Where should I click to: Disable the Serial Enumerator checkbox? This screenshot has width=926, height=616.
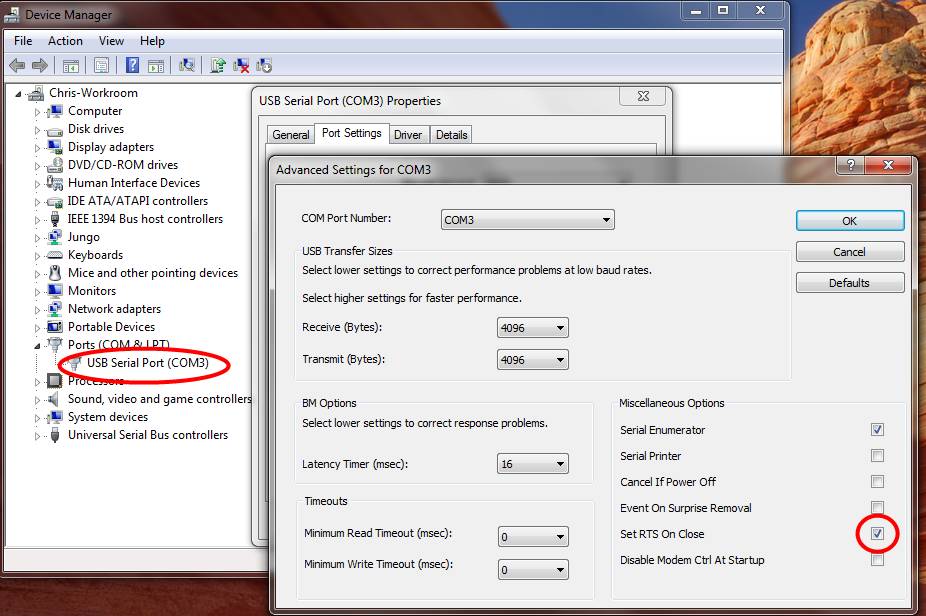pyautogui.click(x=877, y=430)
